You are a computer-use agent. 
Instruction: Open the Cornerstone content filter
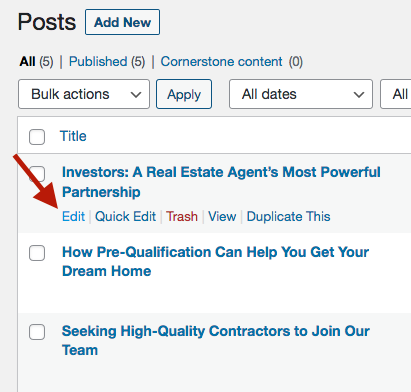tap(221, 62)
